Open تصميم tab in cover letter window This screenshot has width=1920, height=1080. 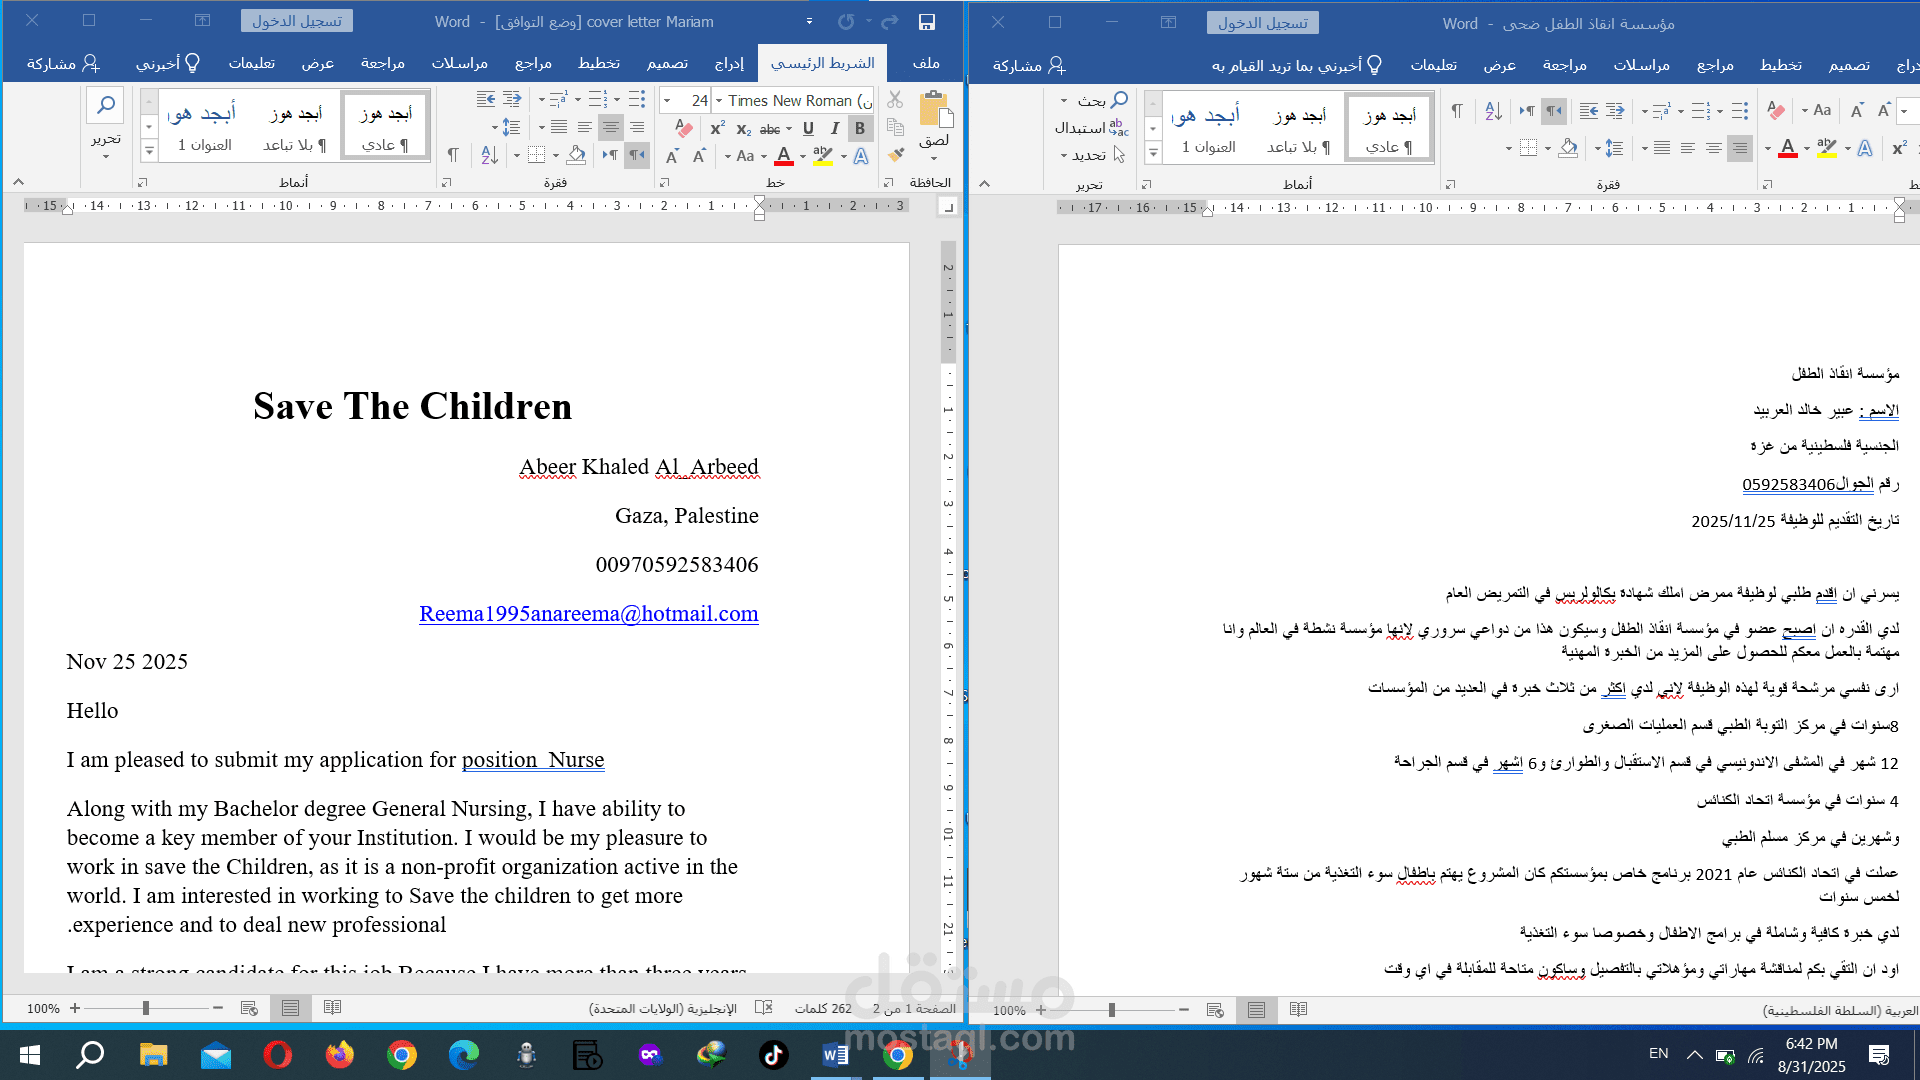tap(667, 63)
